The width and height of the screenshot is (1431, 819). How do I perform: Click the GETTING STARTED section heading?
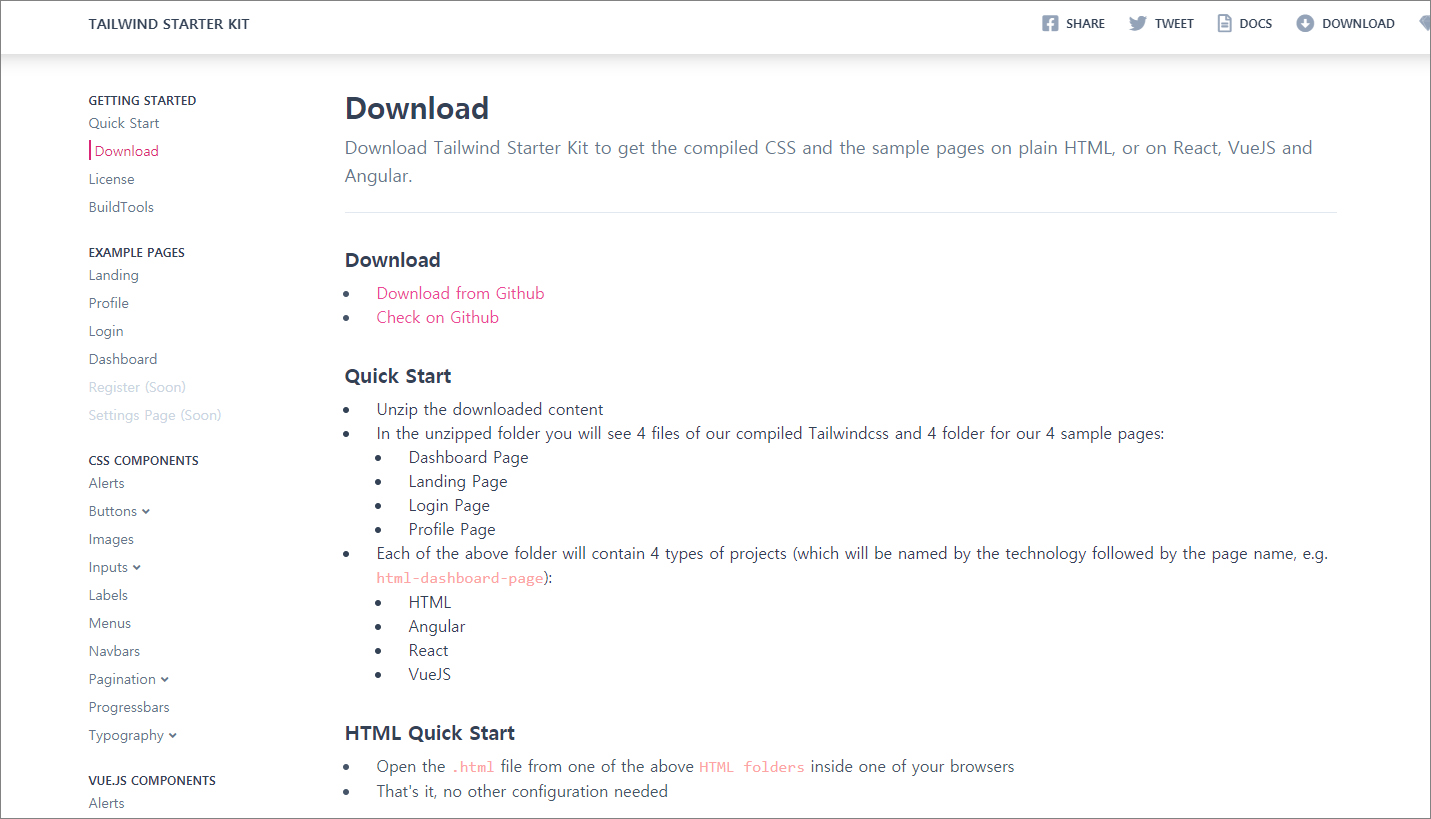tap(142, 100)
